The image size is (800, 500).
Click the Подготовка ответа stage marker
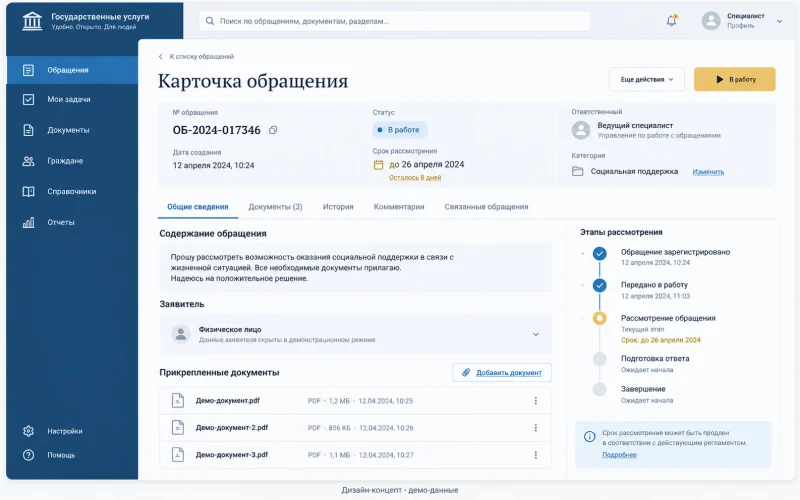pyautogui.click(x=599, y=359)
